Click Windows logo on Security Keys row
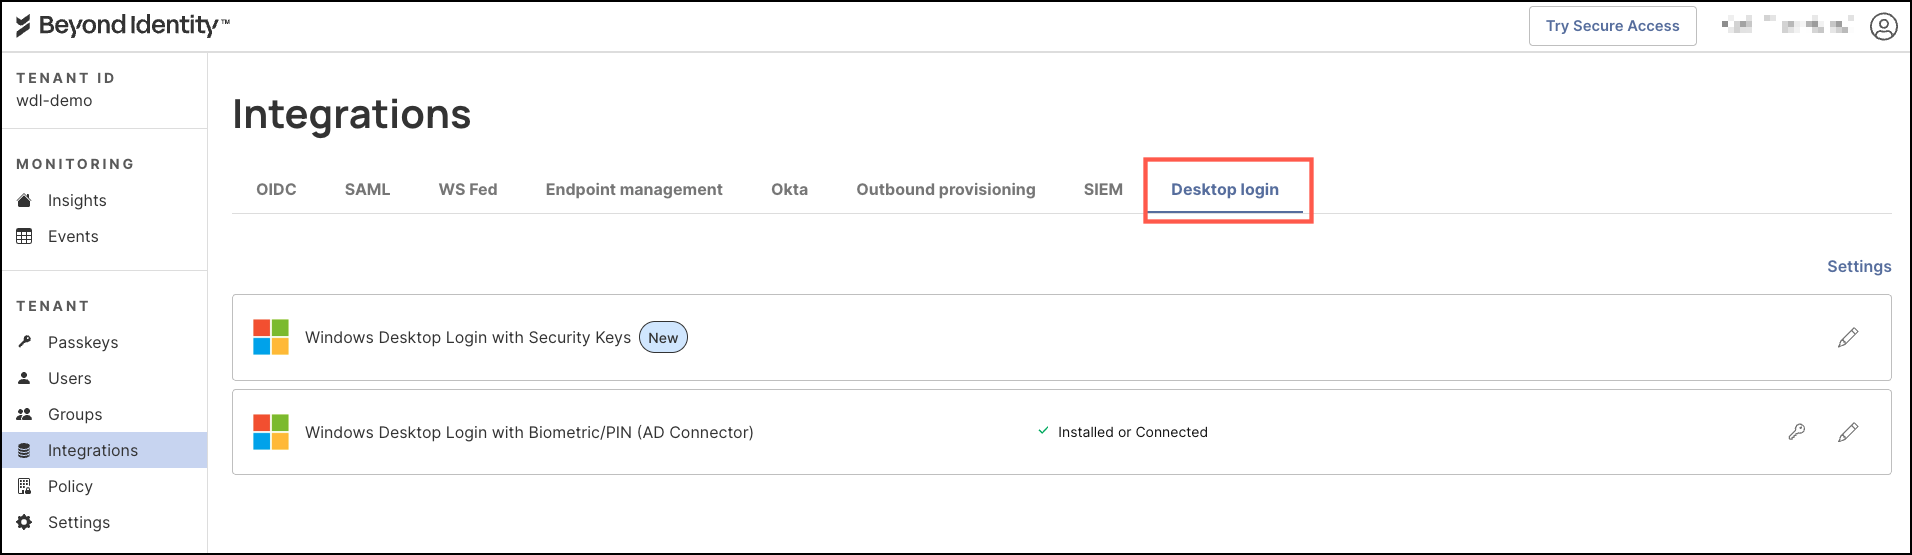Viewport: 1912px width, 555px height. pos(271,337)
